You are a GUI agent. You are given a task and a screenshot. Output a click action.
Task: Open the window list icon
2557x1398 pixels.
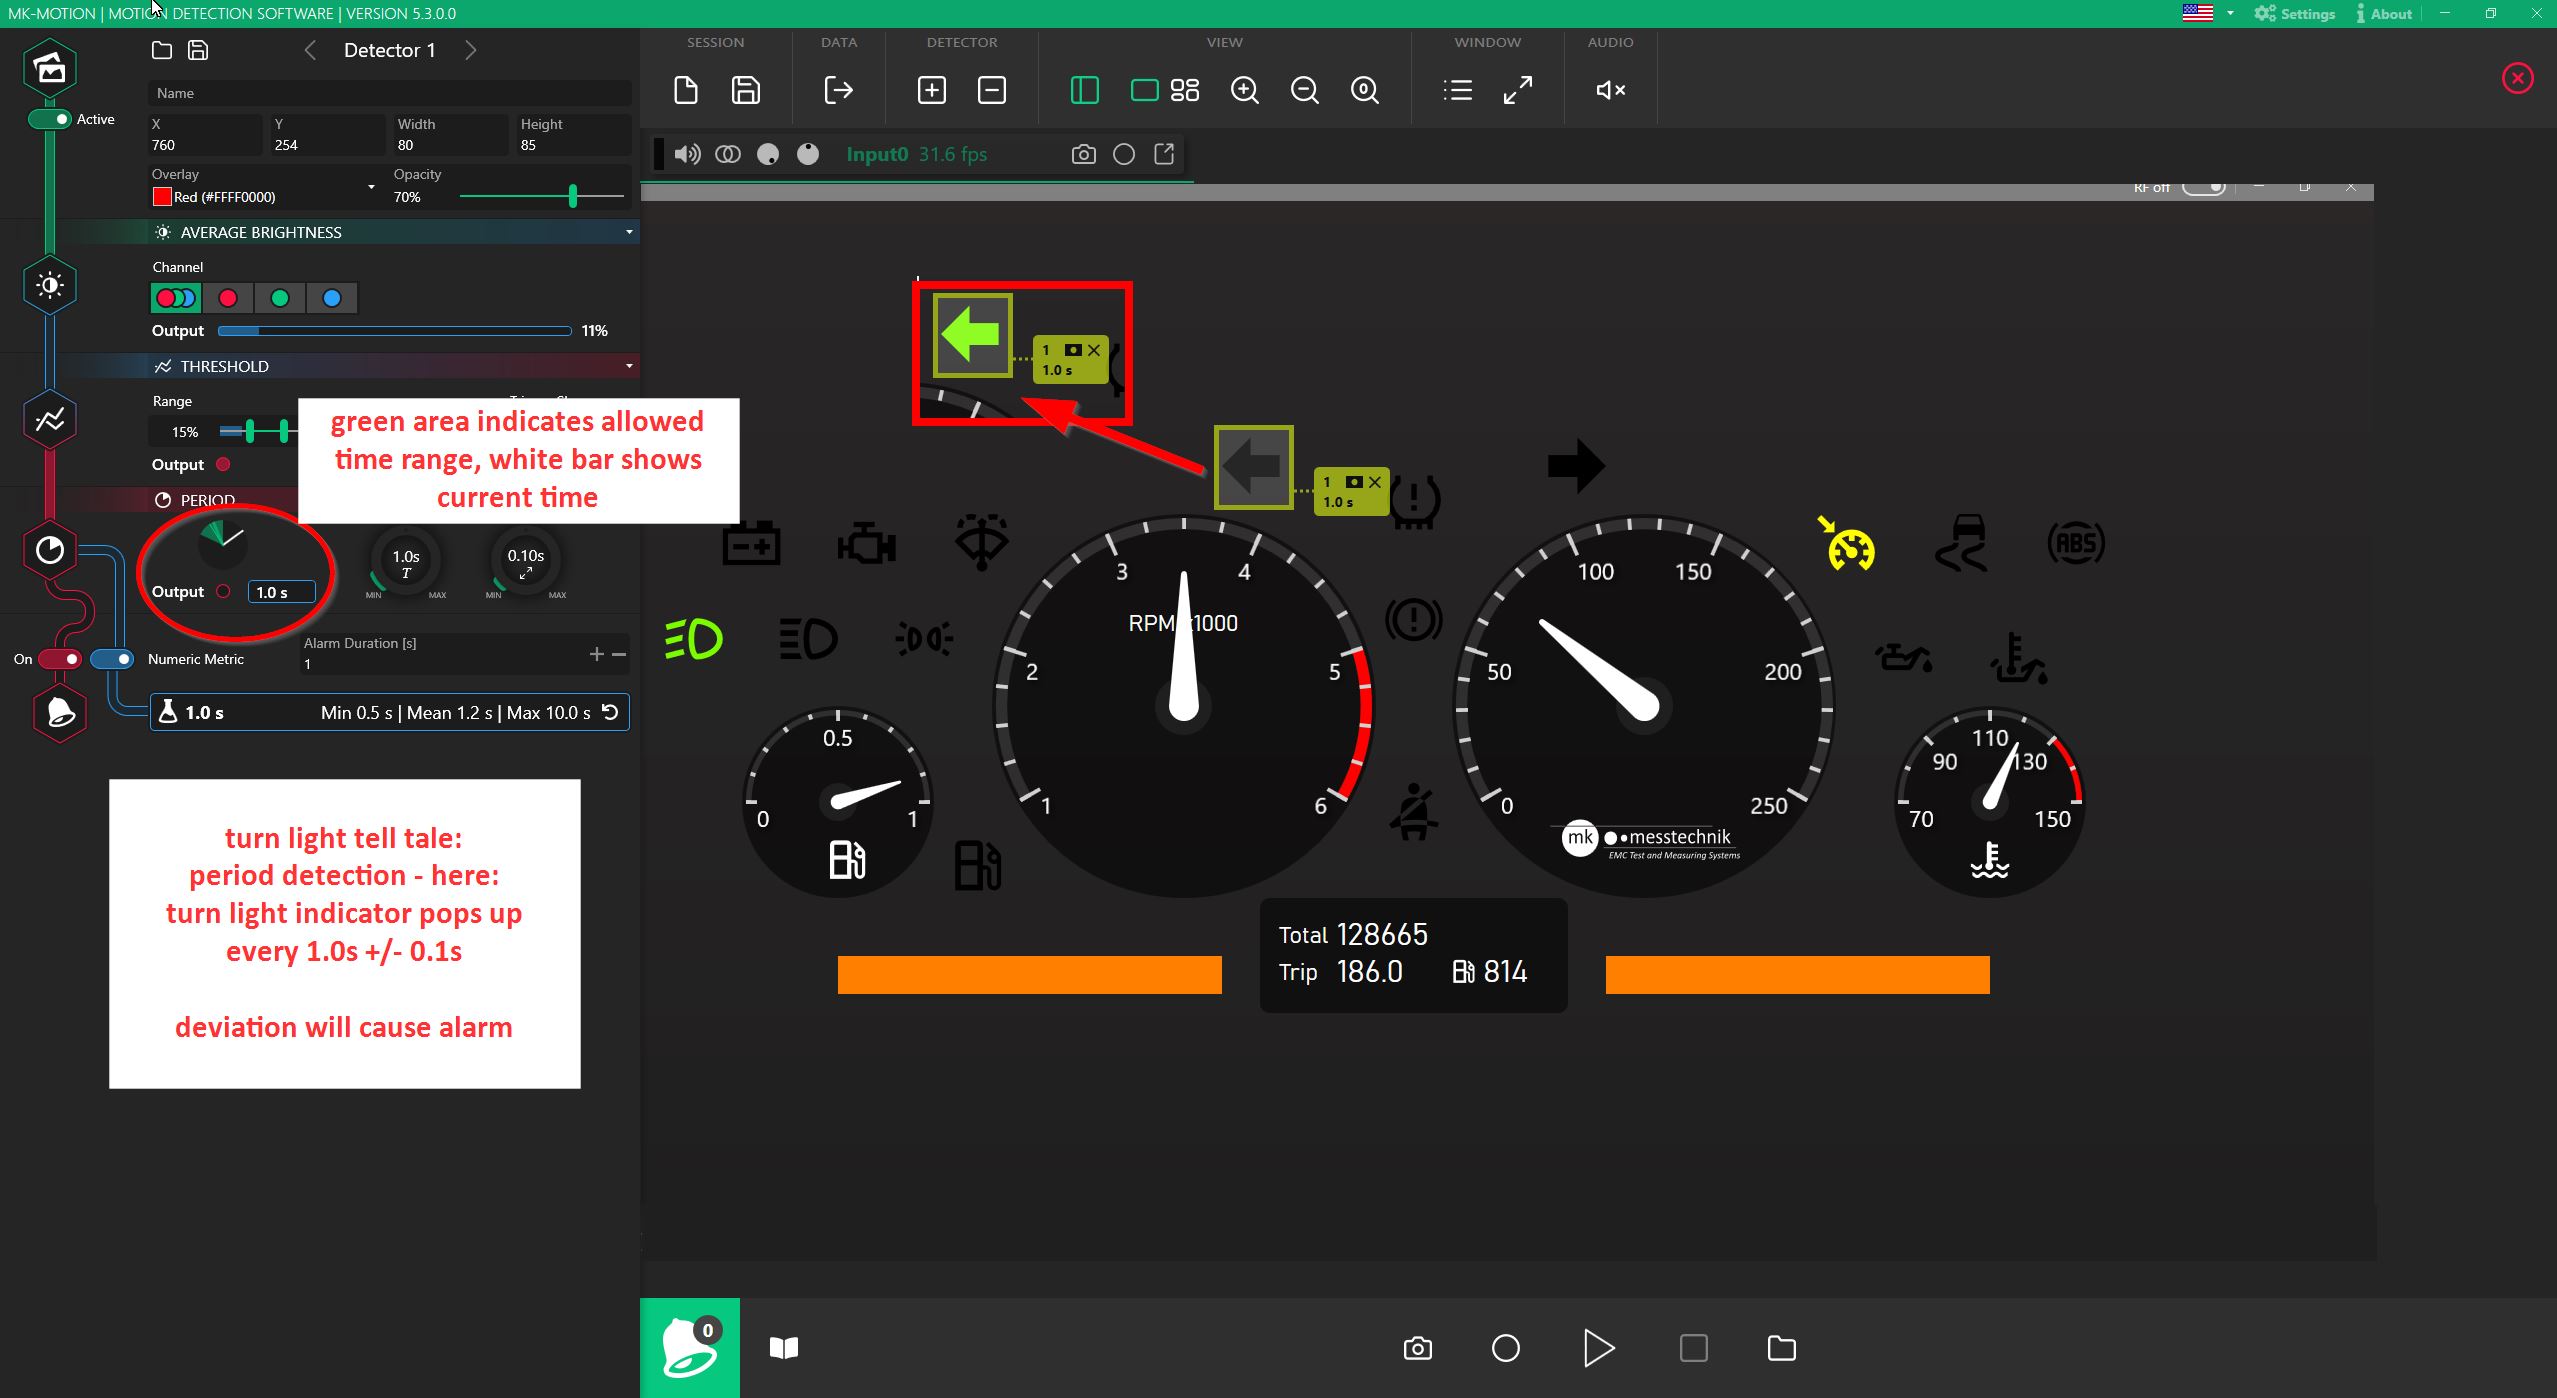(1458, 90)
